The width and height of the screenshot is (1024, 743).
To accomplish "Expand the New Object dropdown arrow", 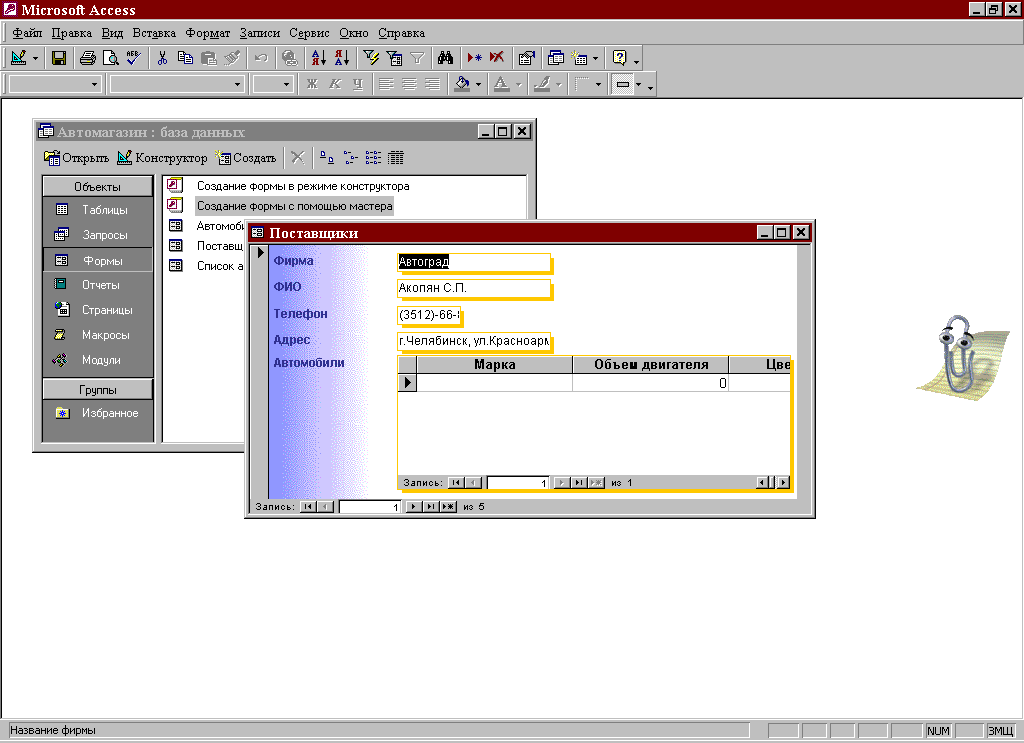I will click(595, 59).
